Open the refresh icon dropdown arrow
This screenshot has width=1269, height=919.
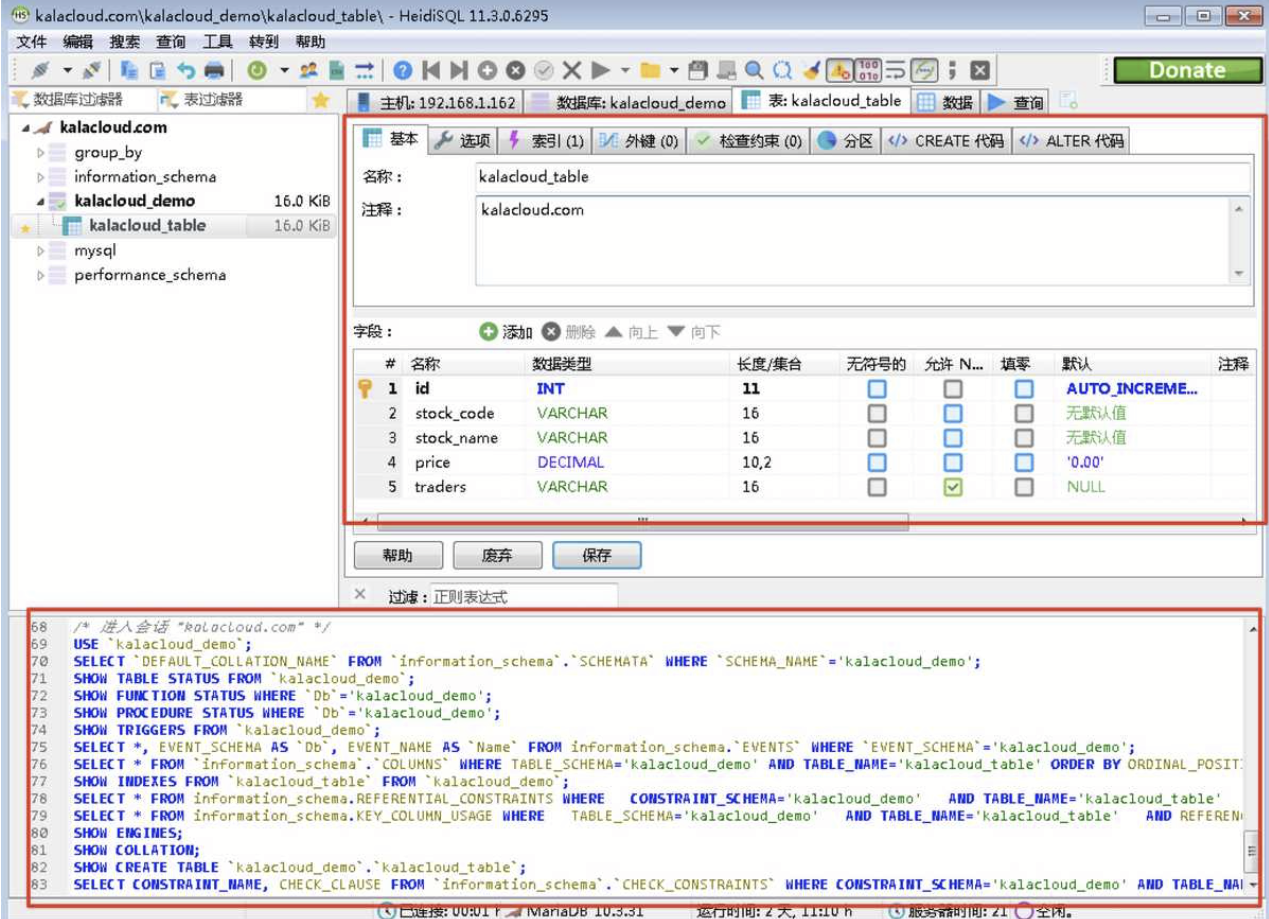[x=284, y=70]
